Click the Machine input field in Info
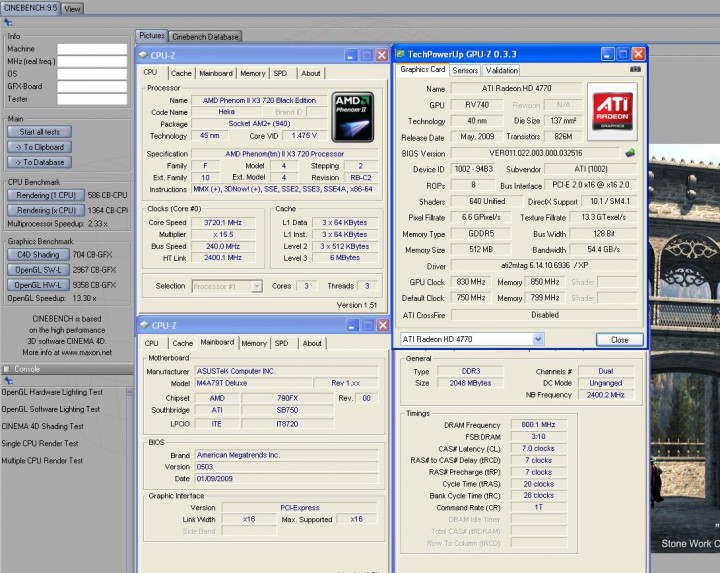The image size is (720, 573). click(x=92, y=48)
